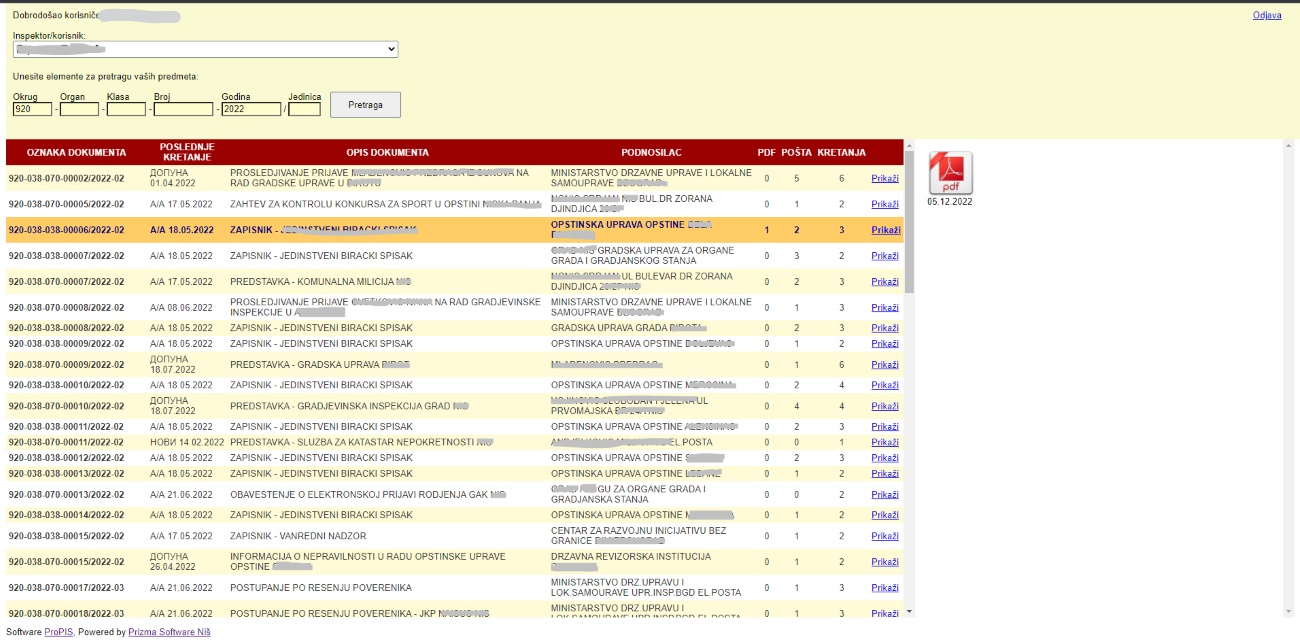The image size is (1300, 640).
Task: Open the PDF document icon dated 05.12.2022
Action: click(x=950, y=173)
